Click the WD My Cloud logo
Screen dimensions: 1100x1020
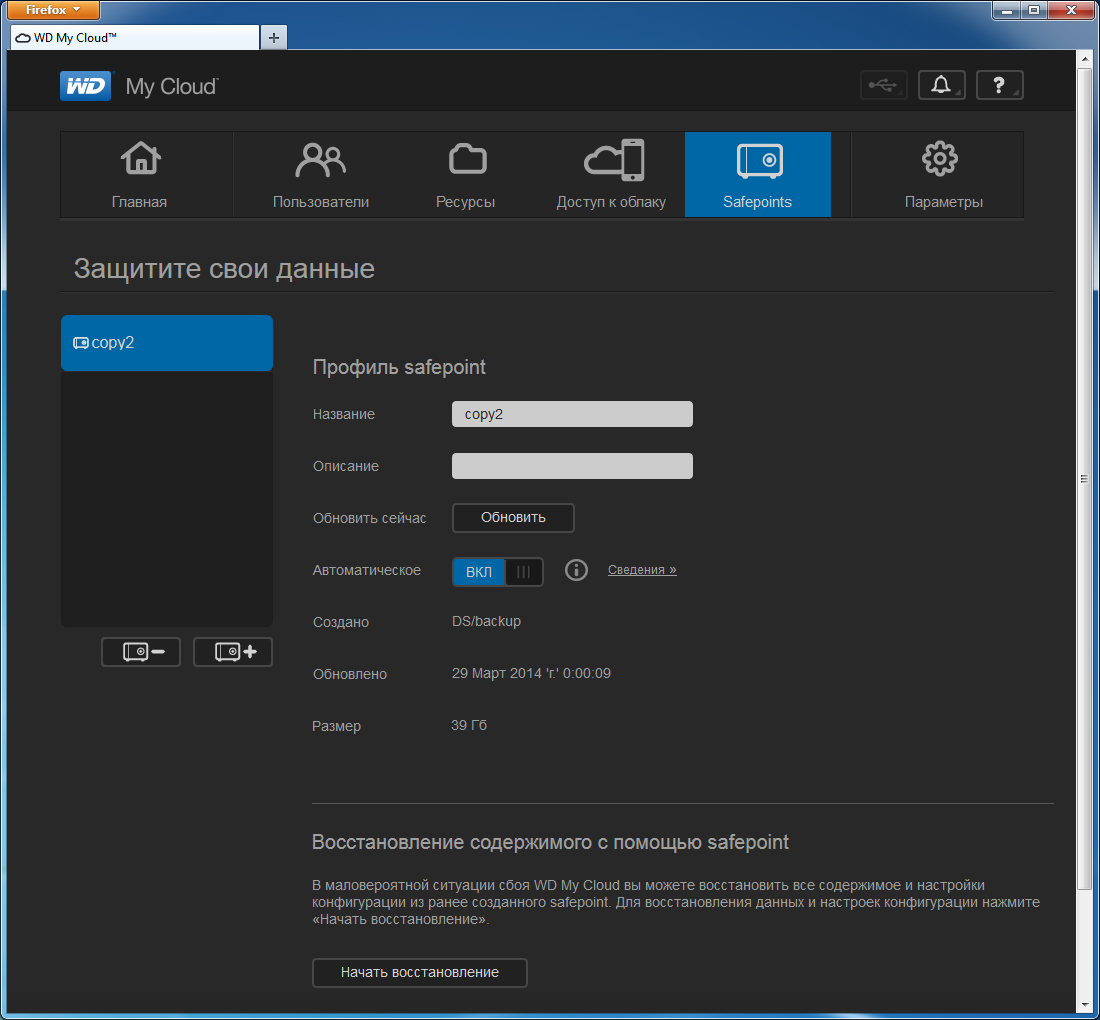tap(138, 86)
